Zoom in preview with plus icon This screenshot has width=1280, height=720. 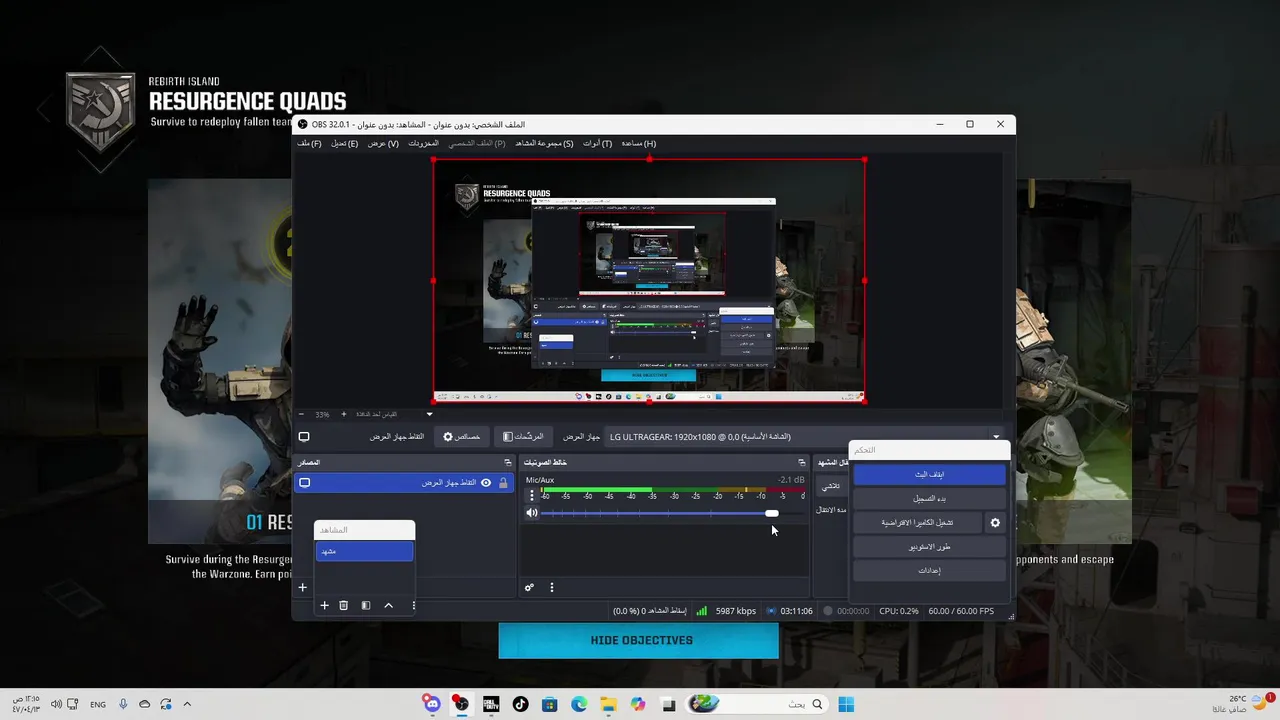pyautogui.click(x=343, y=414)
